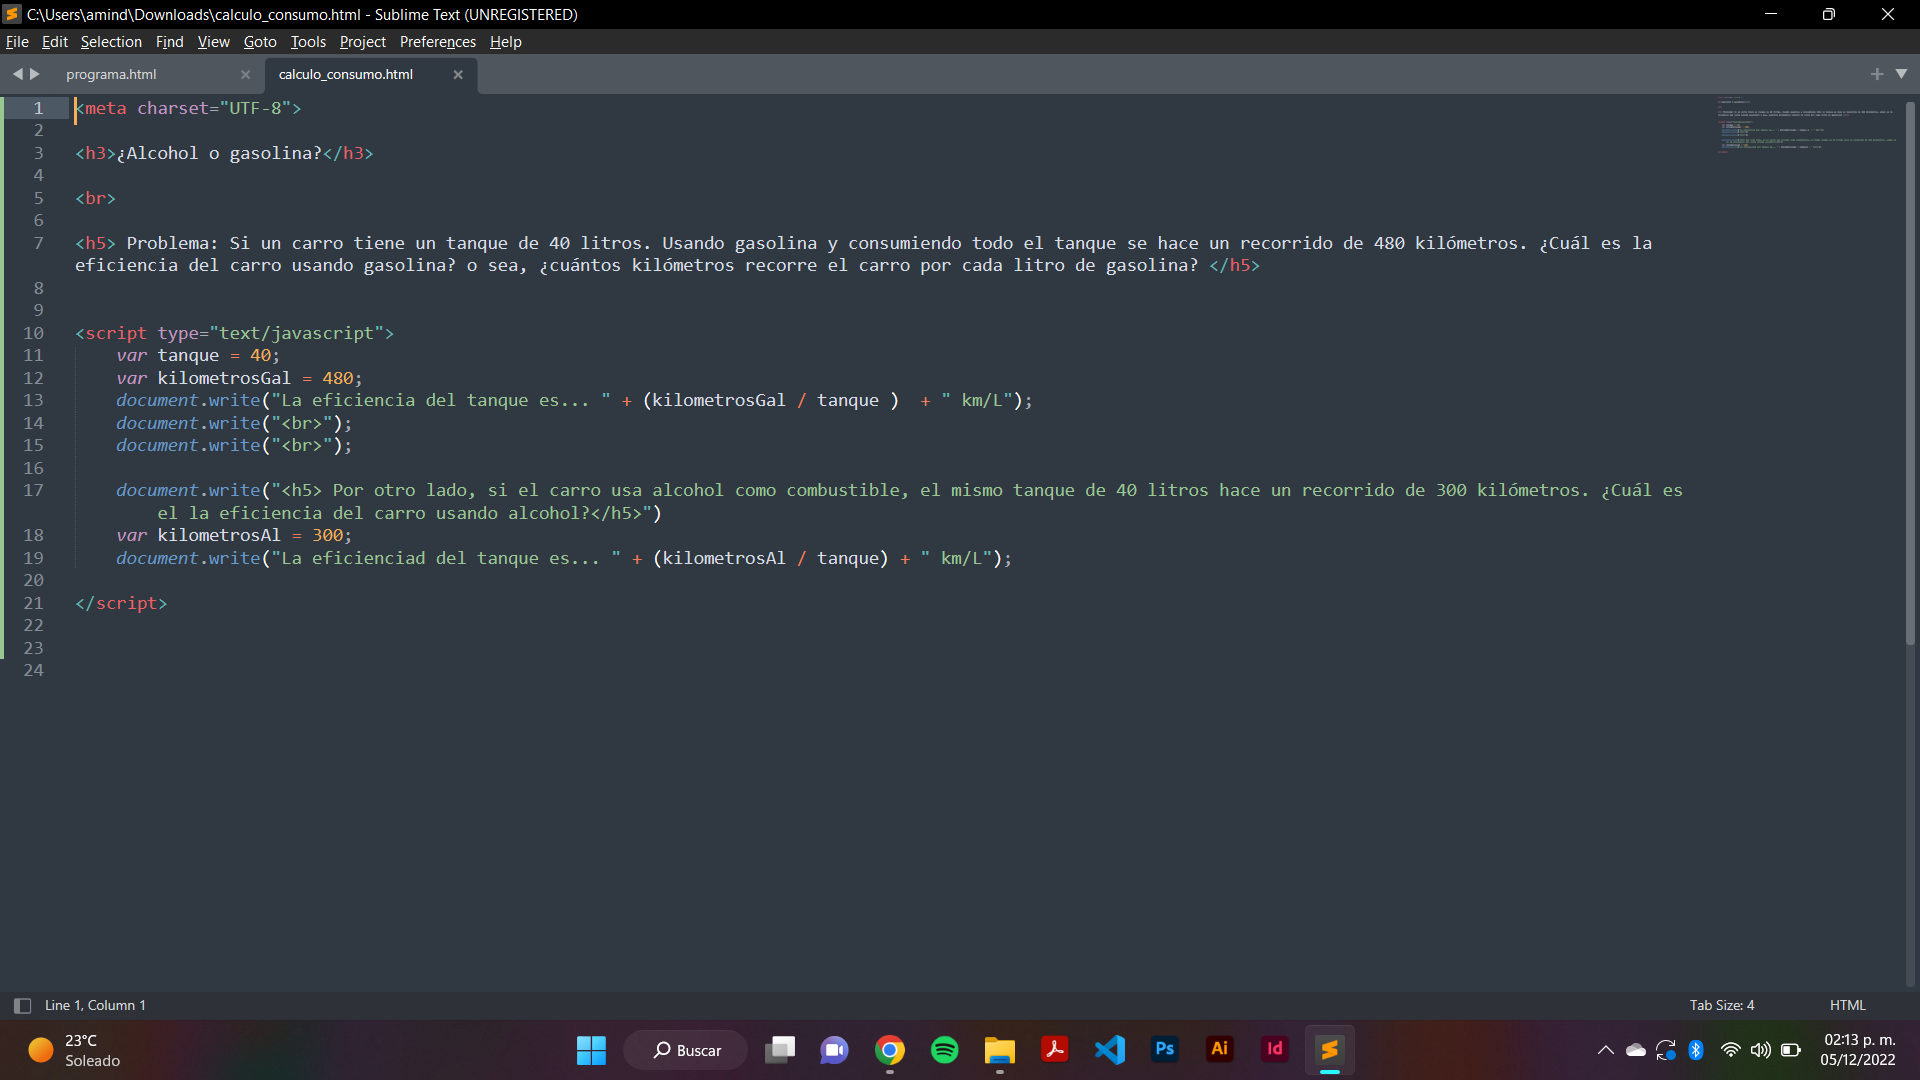Launch Spotify from the taskbar

point(944,1049)
